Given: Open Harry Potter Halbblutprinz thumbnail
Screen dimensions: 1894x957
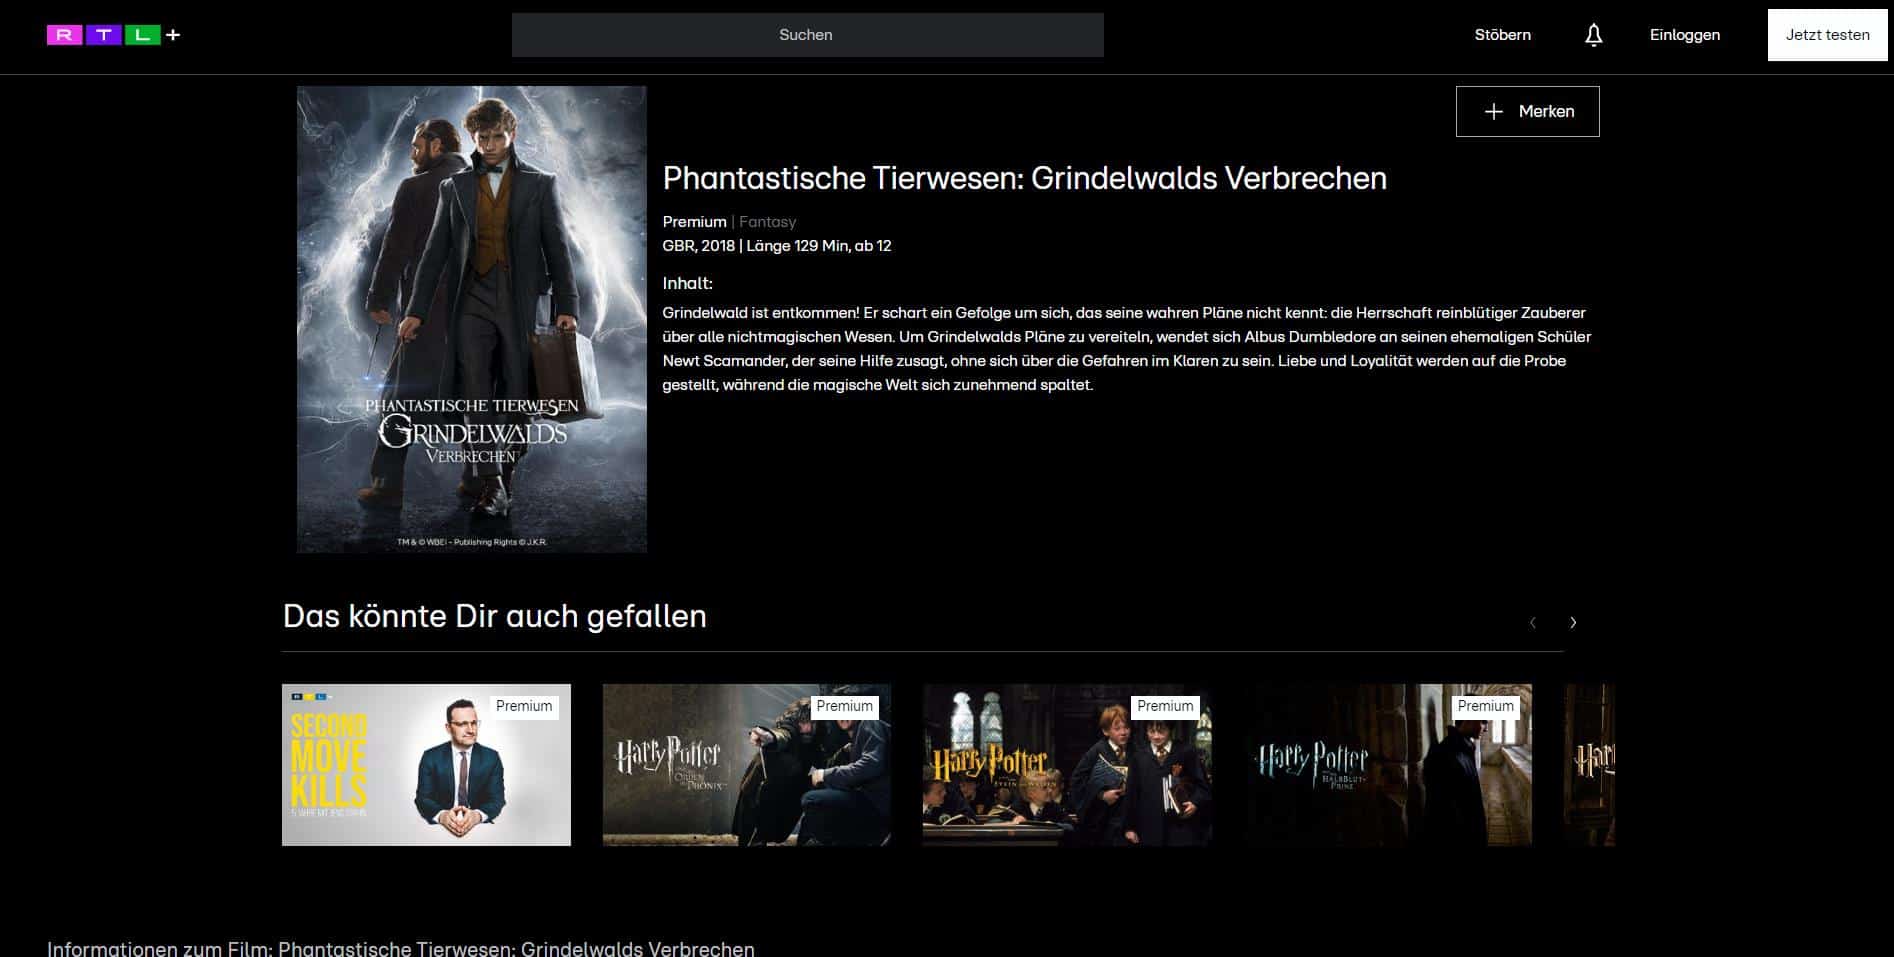Looking at the screenshot, I should (1388, 765).
